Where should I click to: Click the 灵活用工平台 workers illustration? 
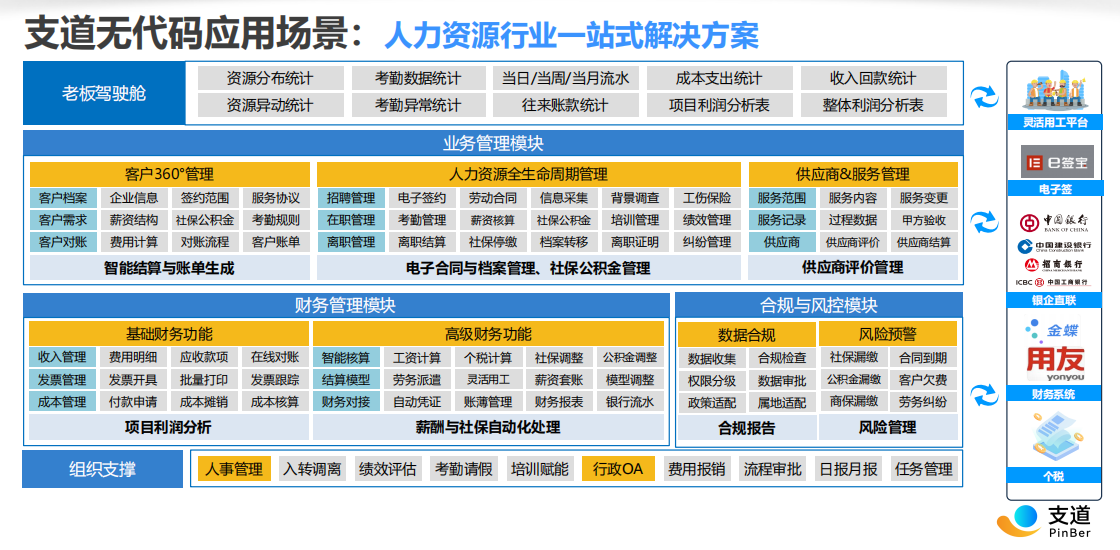[1055, 90]
